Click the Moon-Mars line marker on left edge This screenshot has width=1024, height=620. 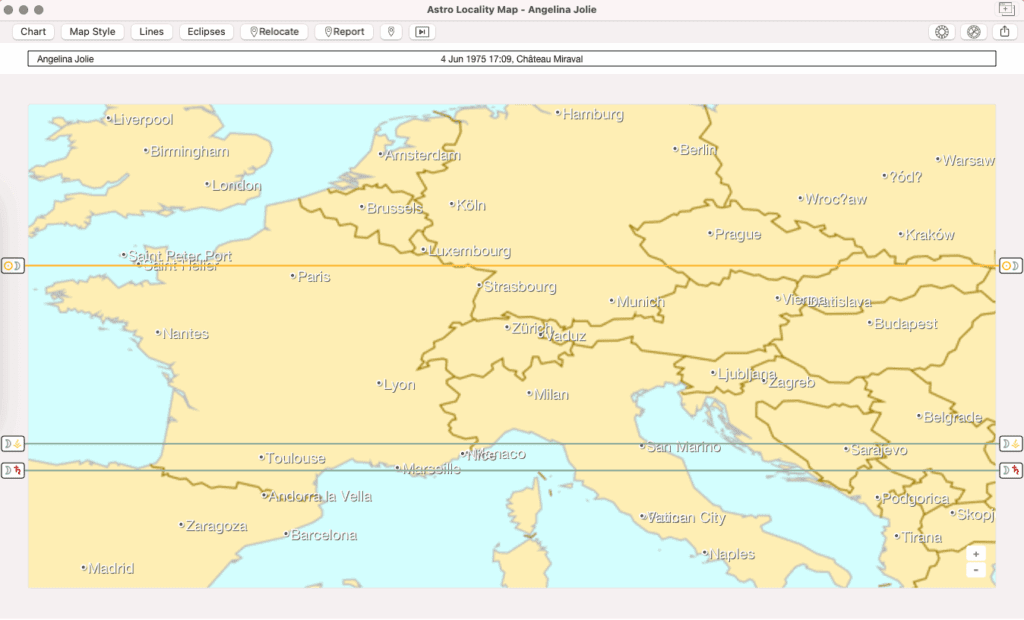[12, 470]
